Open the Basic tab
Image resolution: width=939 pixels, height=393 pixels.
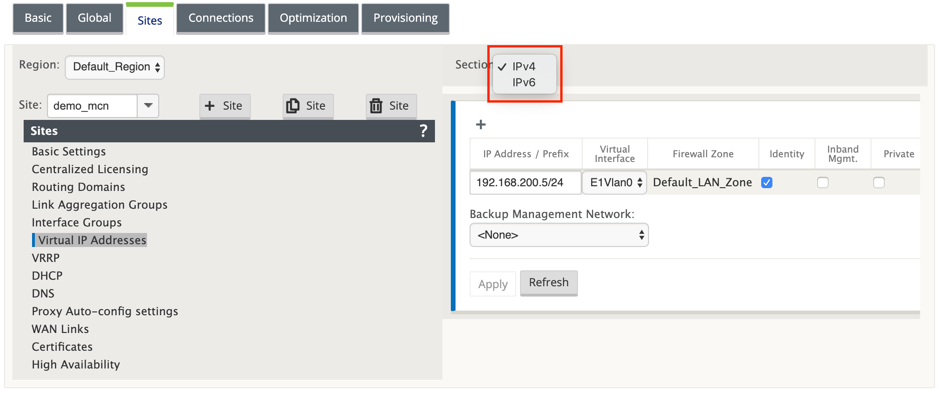38,19
